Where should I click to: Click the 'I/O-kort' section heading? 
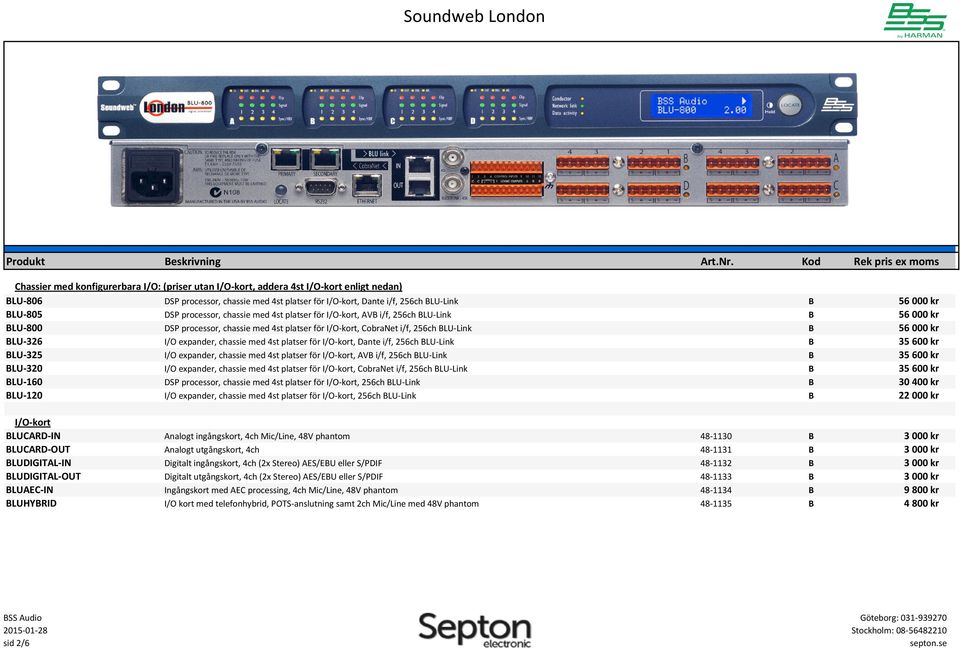(32, 423)
